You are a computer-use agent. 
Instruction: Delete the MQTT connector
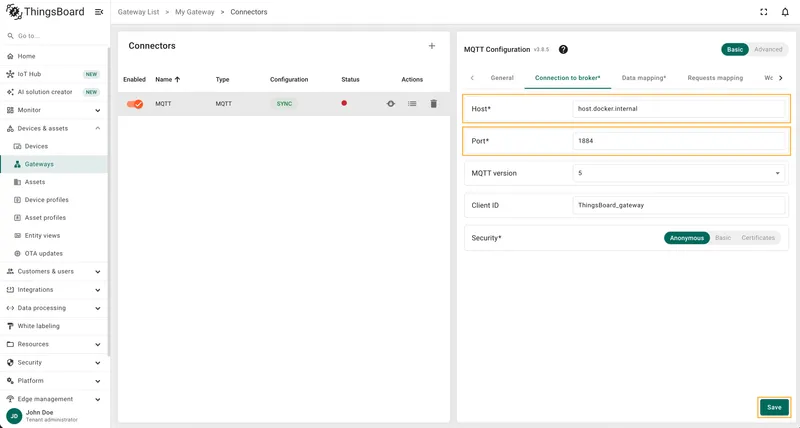(x=433, y=104)
